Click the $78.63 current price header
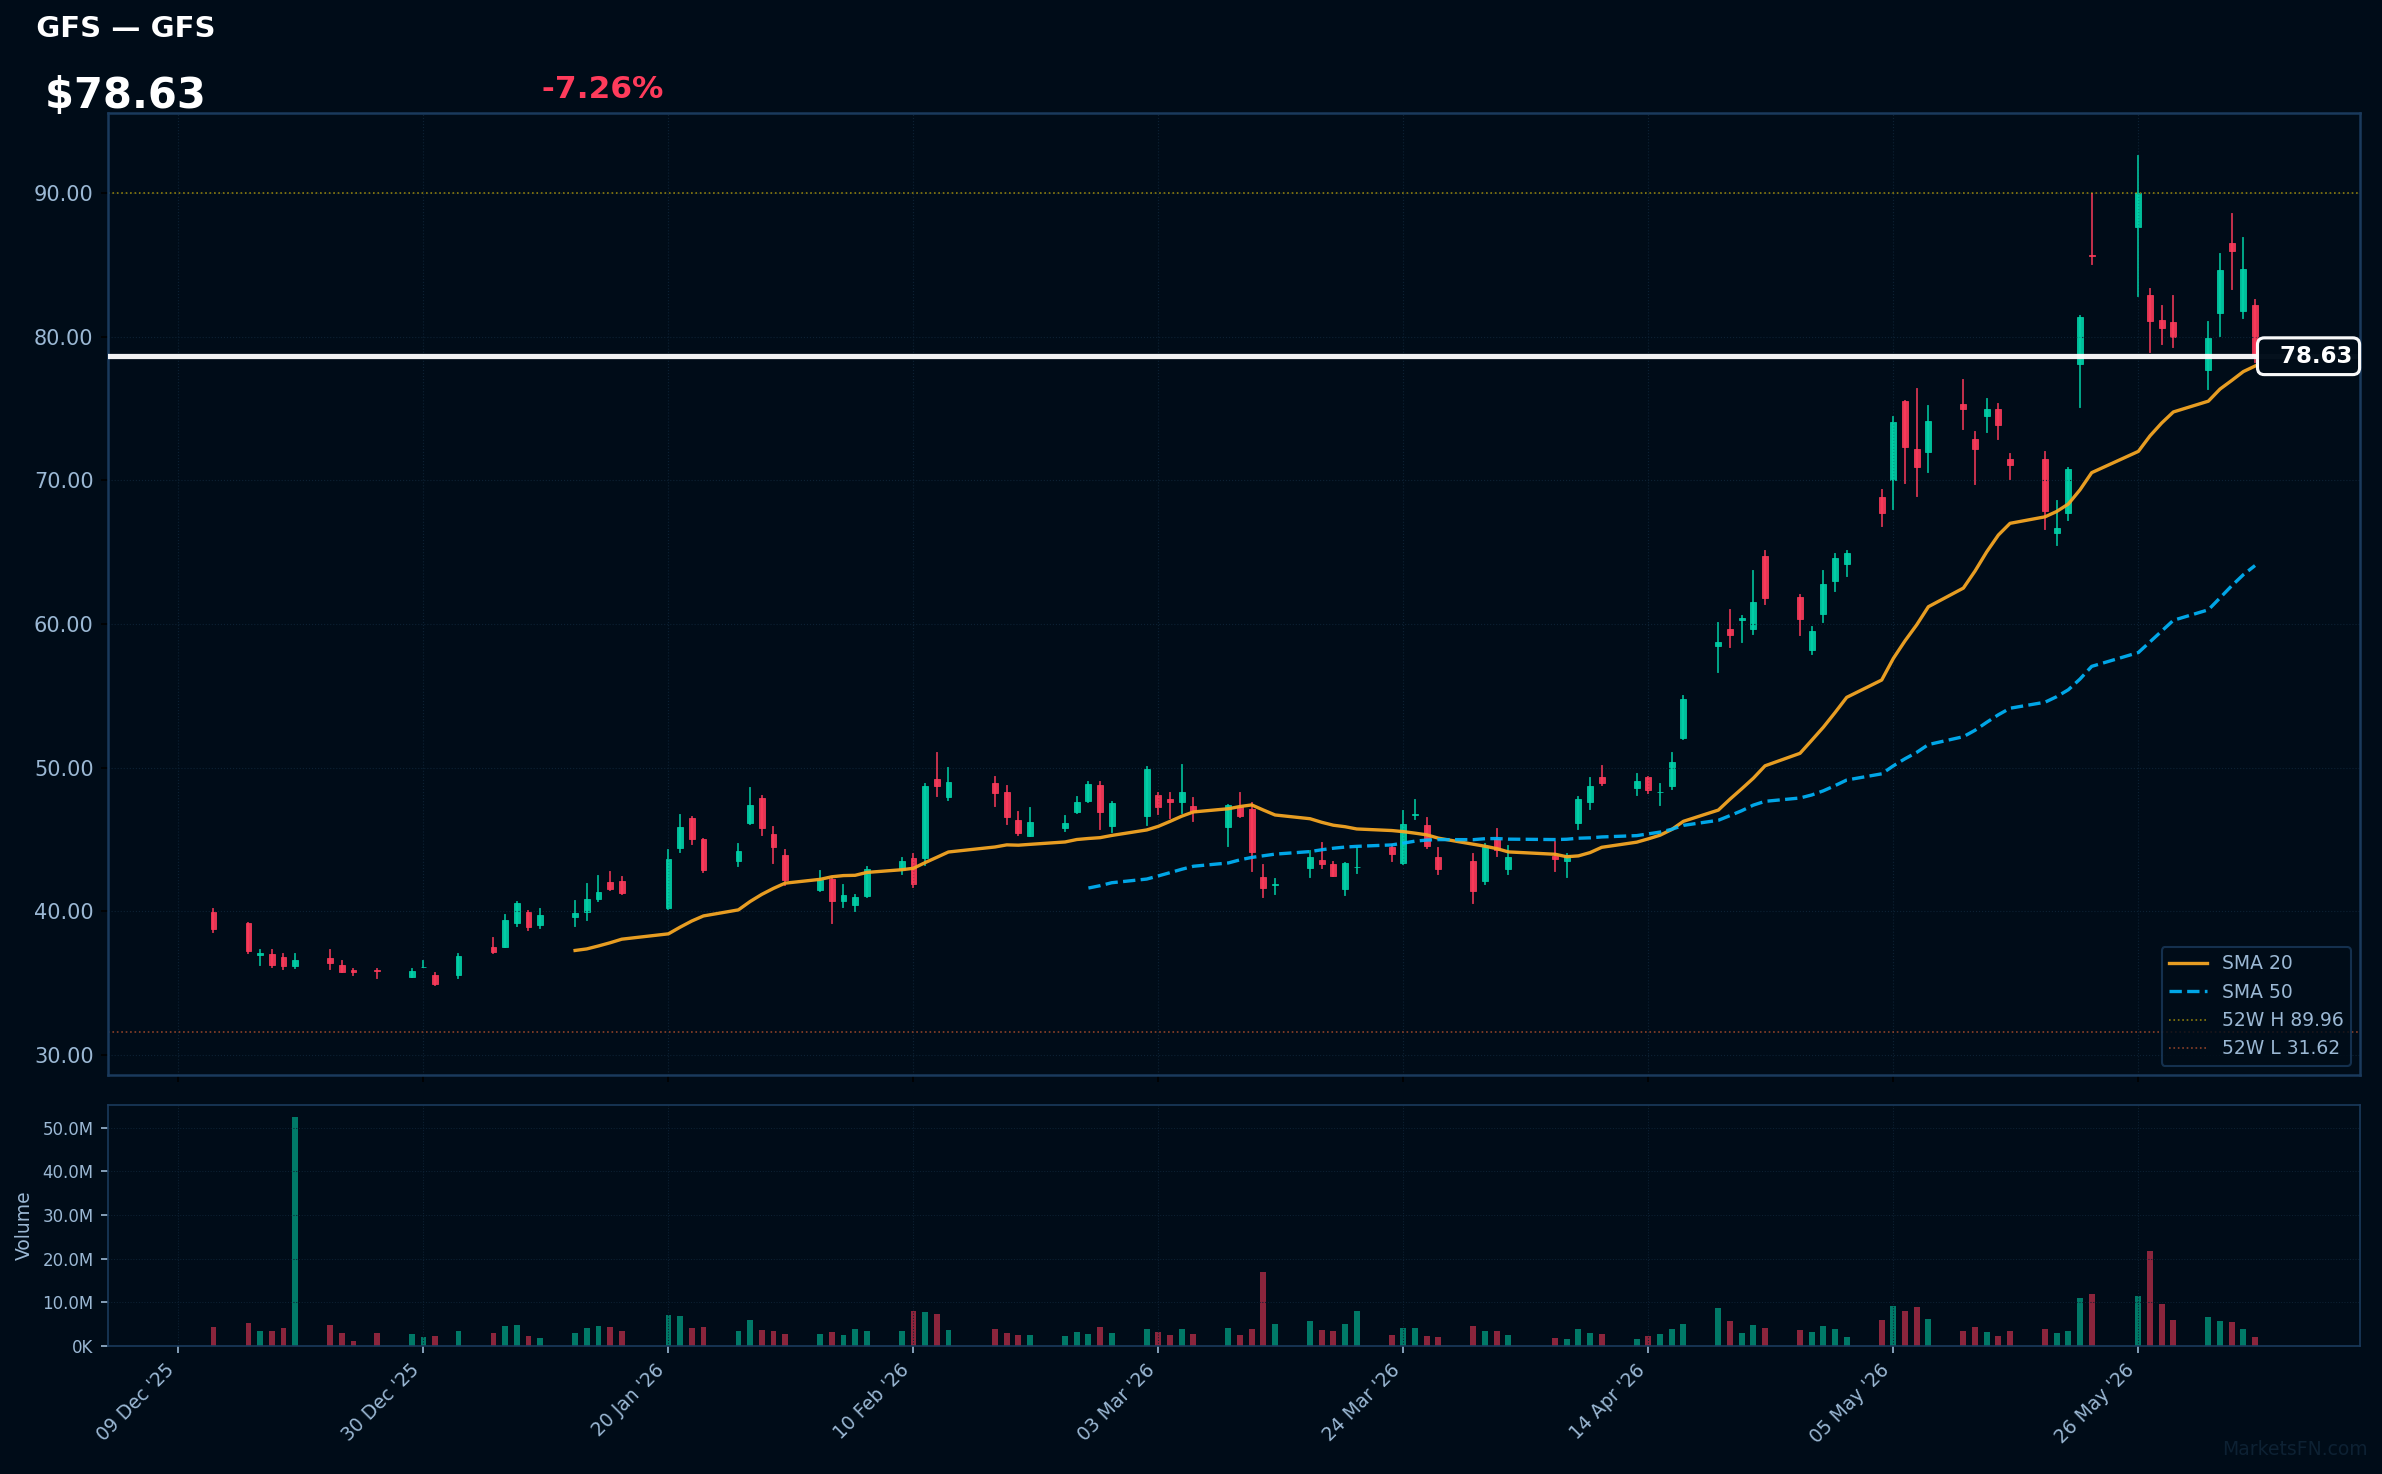Screen dimensions: 2382x1474 point(125,94)
